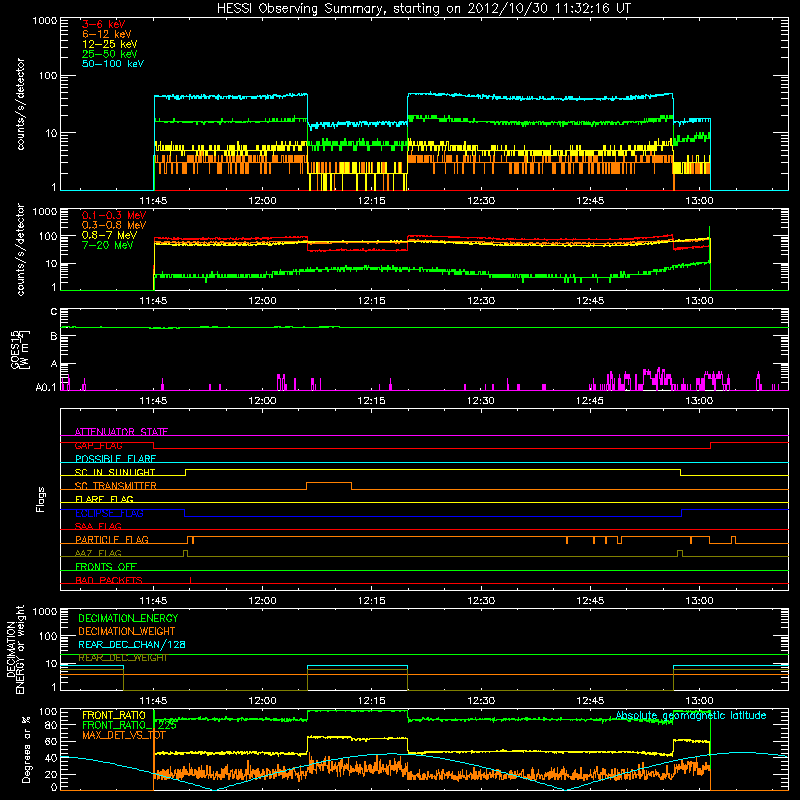The image size is (800, 800).
Task: Click the GOES15 axis label
Action: tap(16, 349)
